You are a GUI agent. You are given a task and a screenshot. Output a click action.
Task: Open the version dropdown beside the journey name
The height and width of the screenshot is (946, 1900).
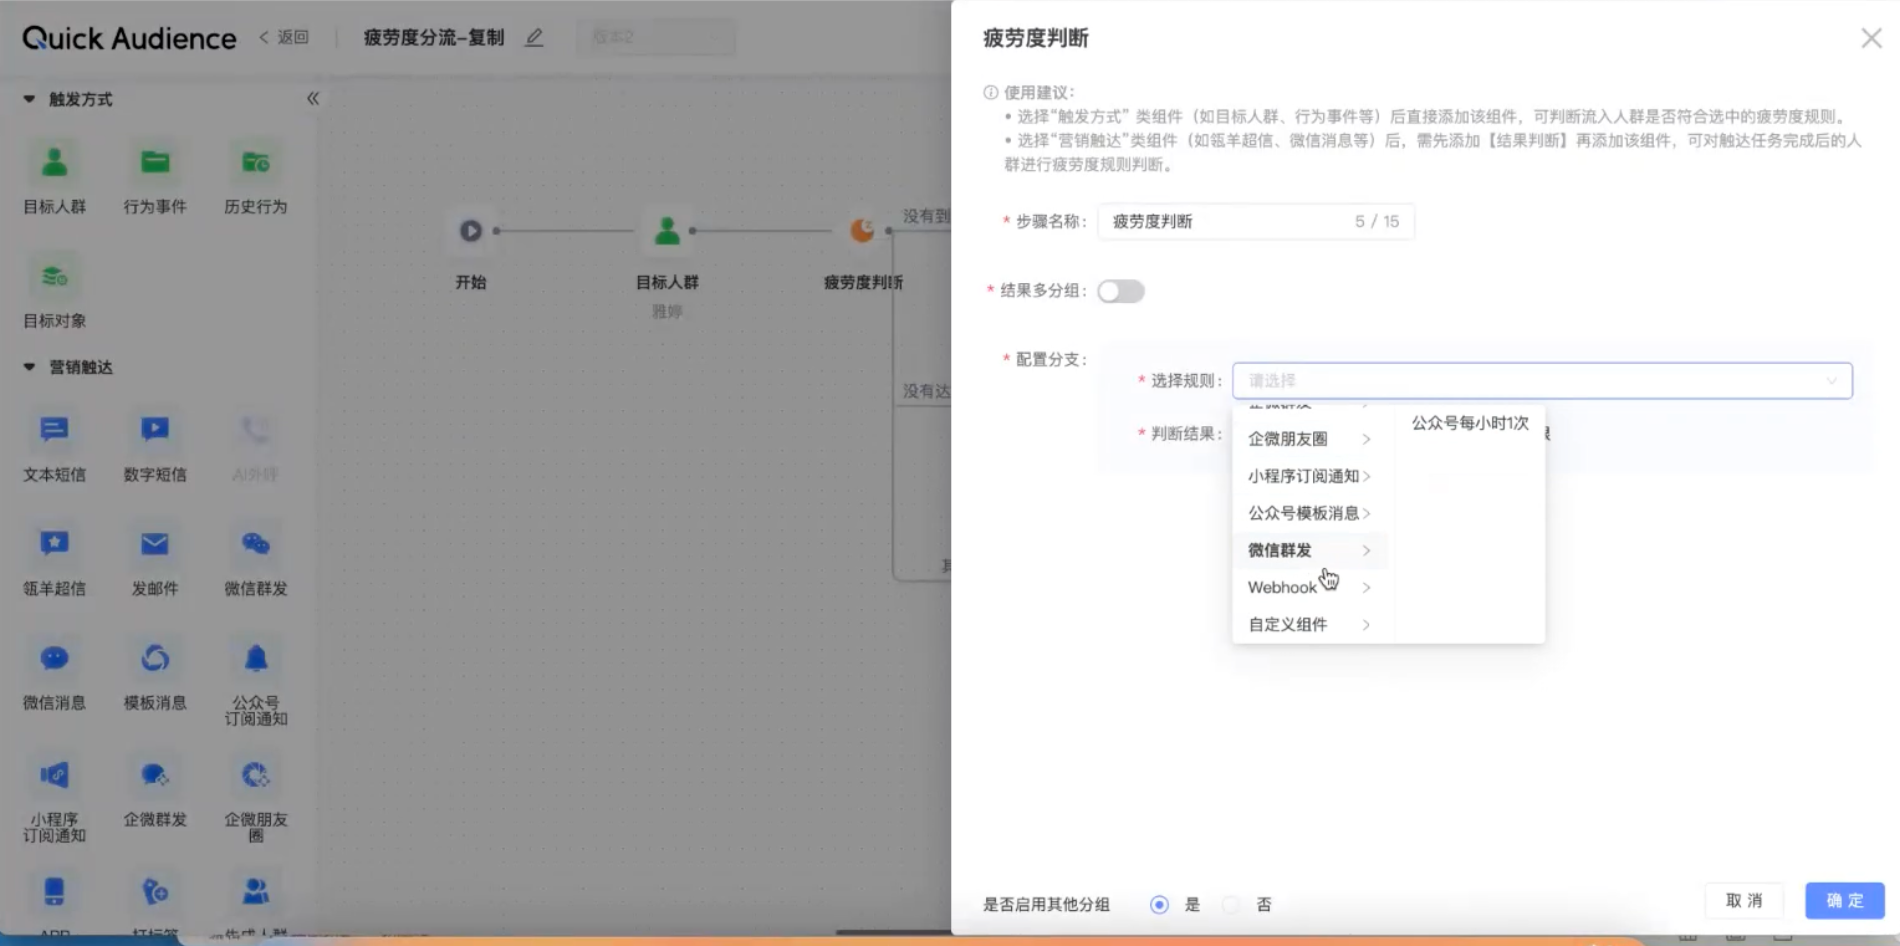click(656, 38)
